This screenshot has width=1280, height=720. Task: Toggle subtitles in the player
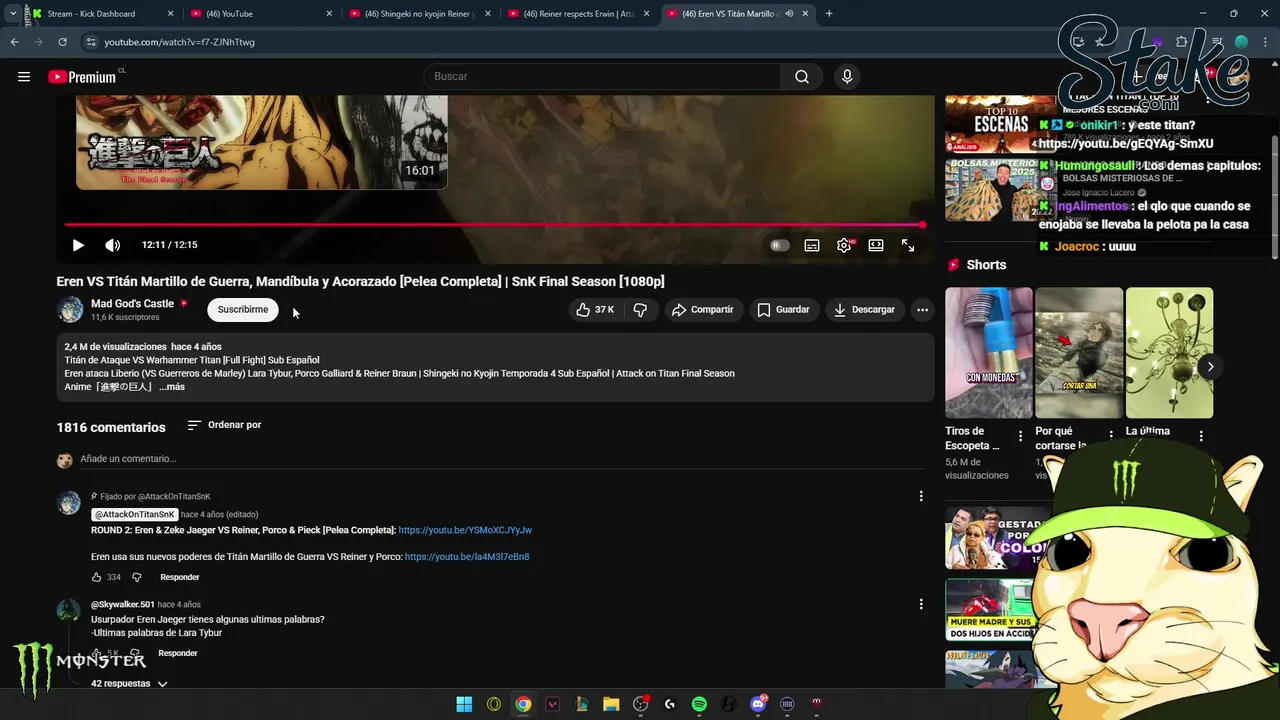[812, 245]
